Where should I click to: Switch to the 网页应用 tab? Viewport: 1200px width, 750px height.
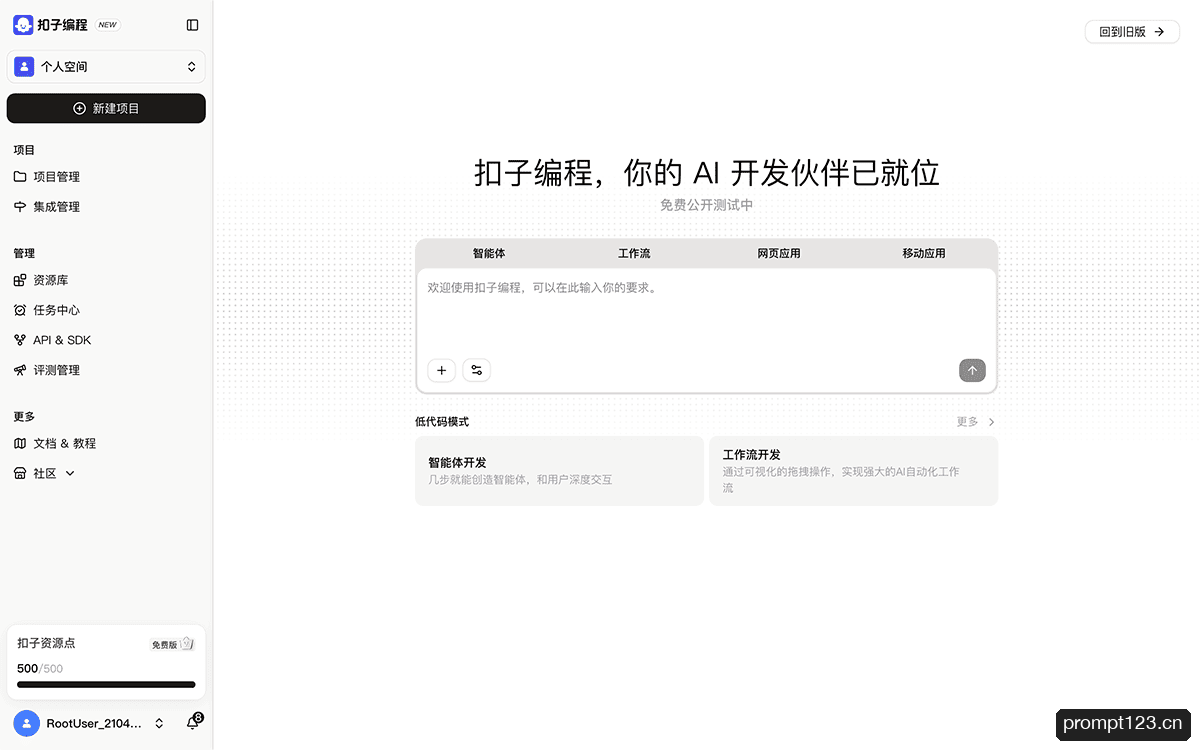click(x=779, y=253)
